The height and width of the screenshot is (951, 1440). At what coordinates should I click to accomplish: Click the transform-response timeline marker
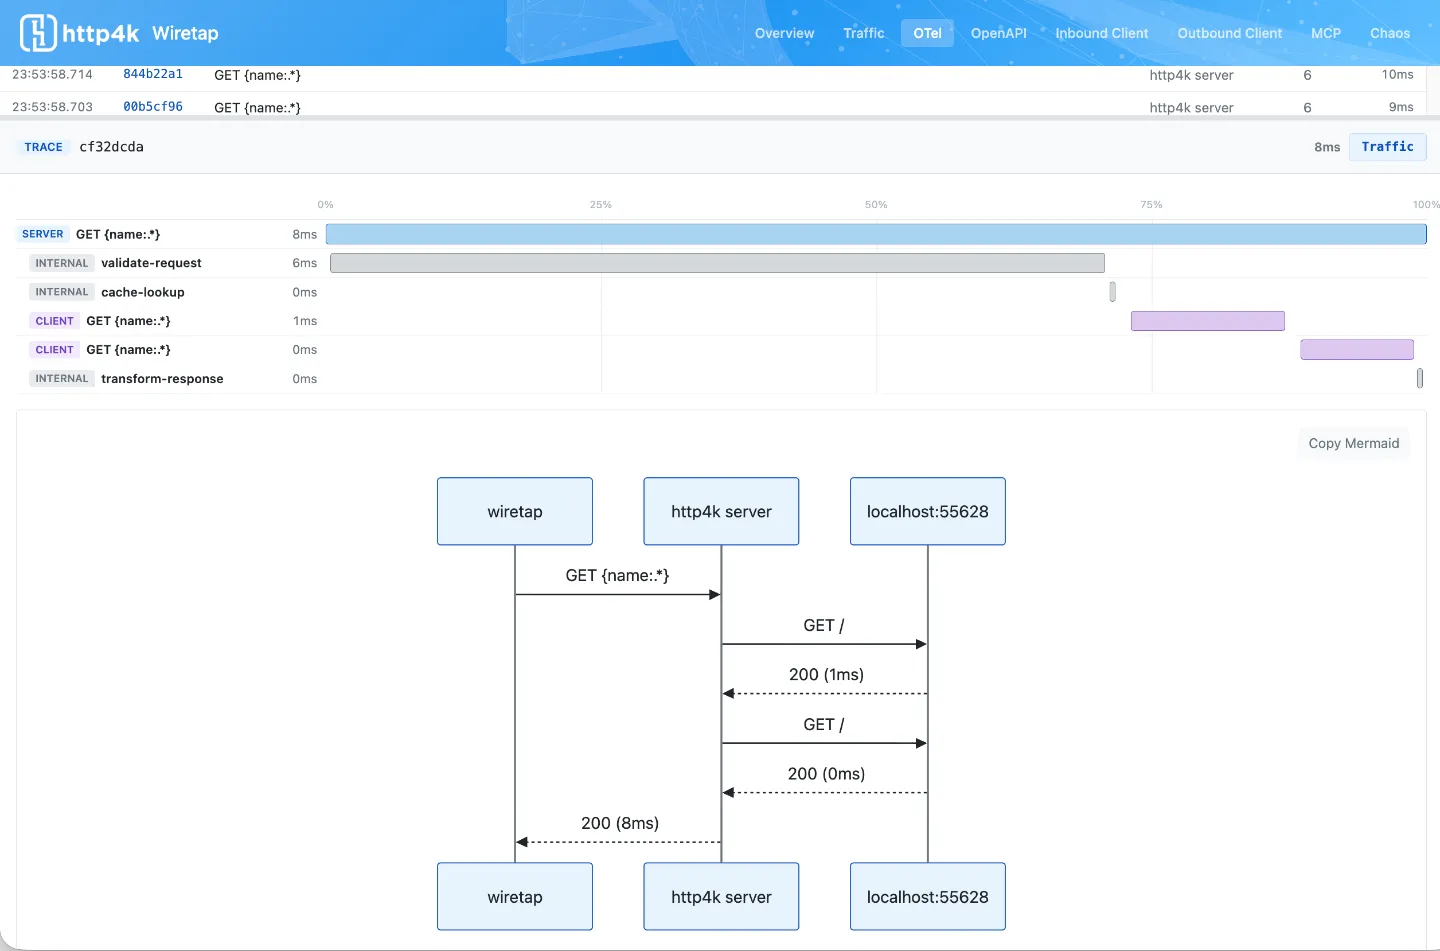click(1420, 379)
